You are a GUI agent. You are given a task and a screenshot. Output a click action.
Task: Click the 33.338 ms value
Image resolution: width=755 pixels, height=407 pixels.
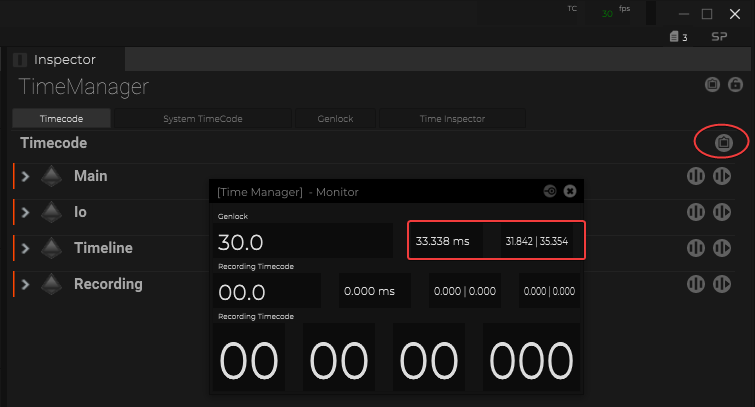pyautogui.click(x=445, y=241)
